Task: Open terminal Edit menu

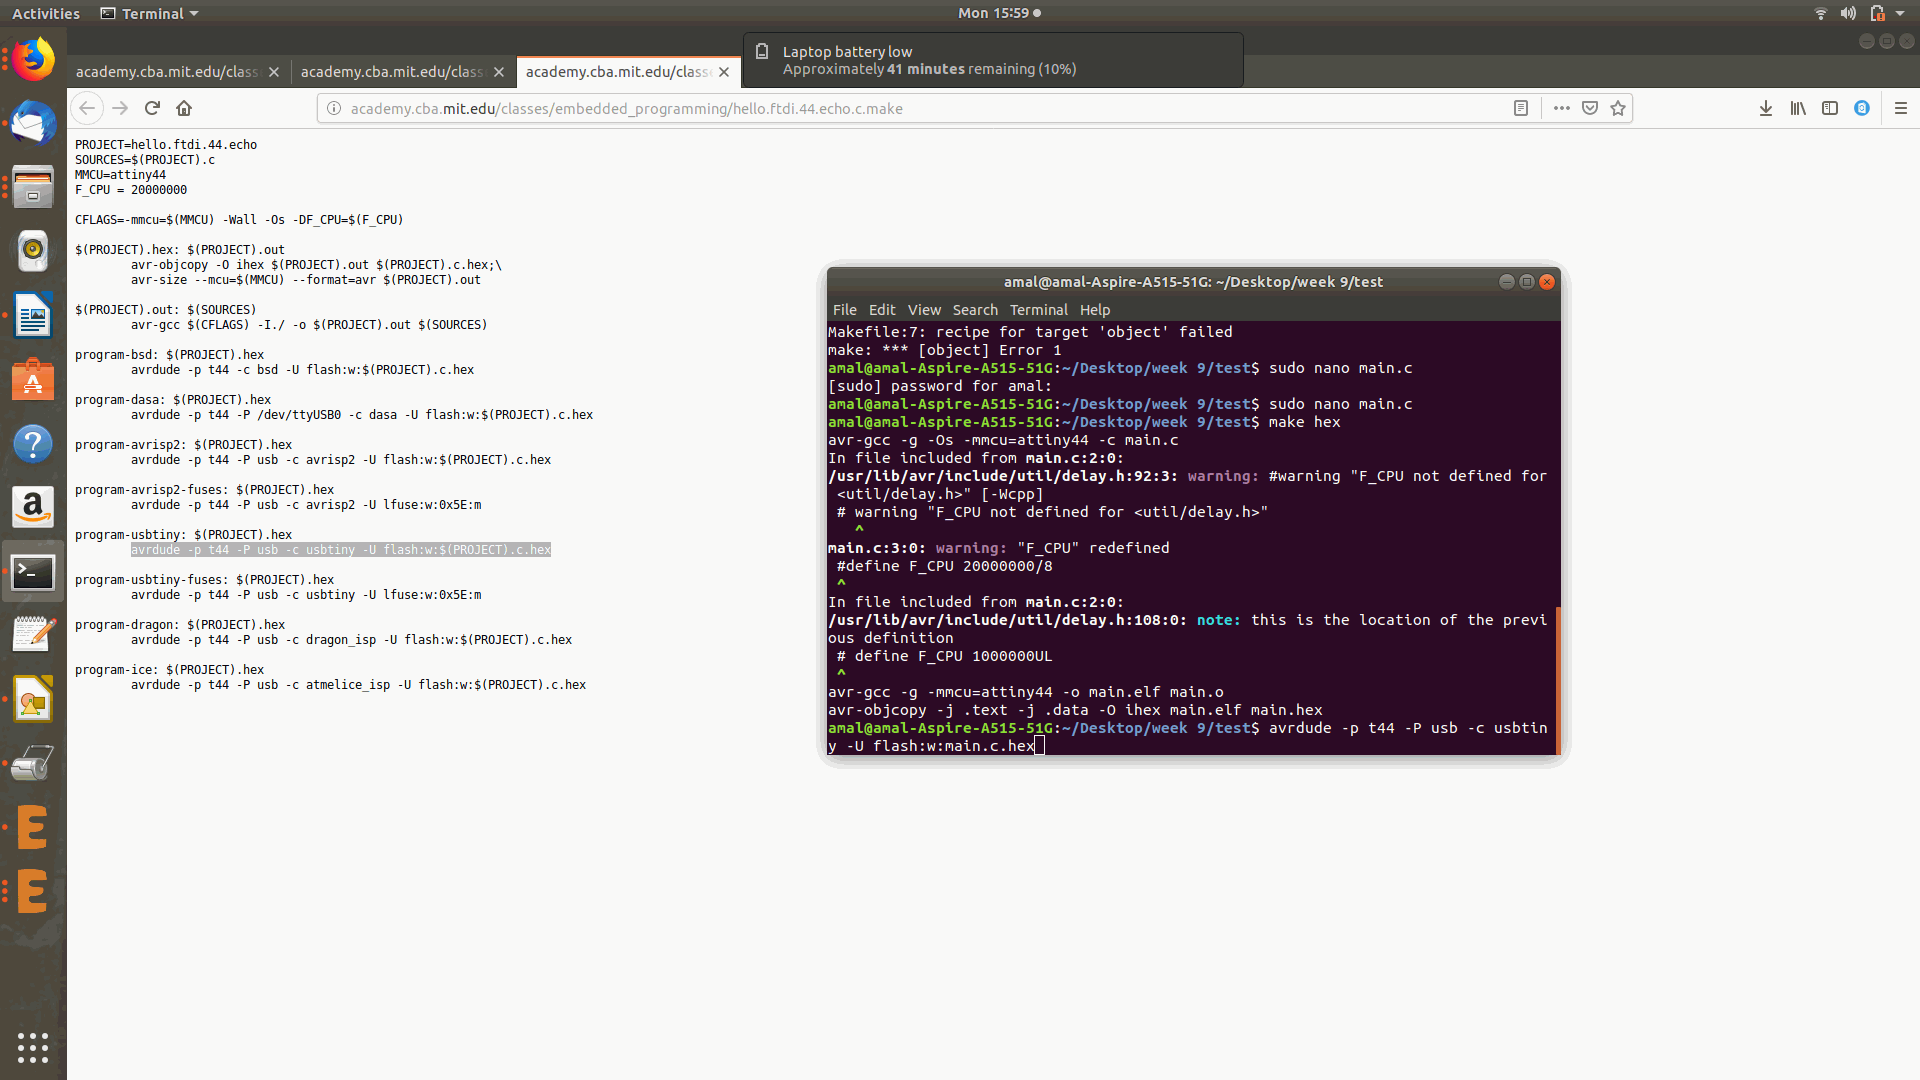Action: (881, 310)
